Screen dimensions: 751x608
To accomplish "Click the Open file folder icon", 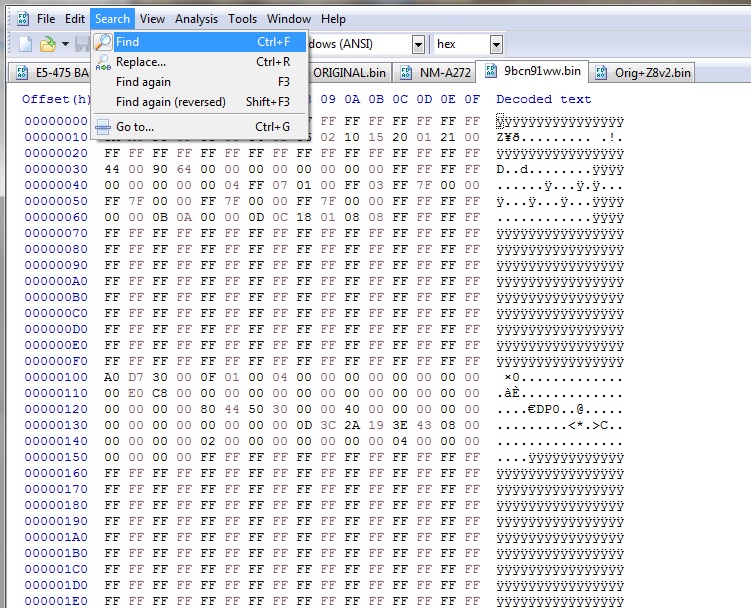I will 47,44.
